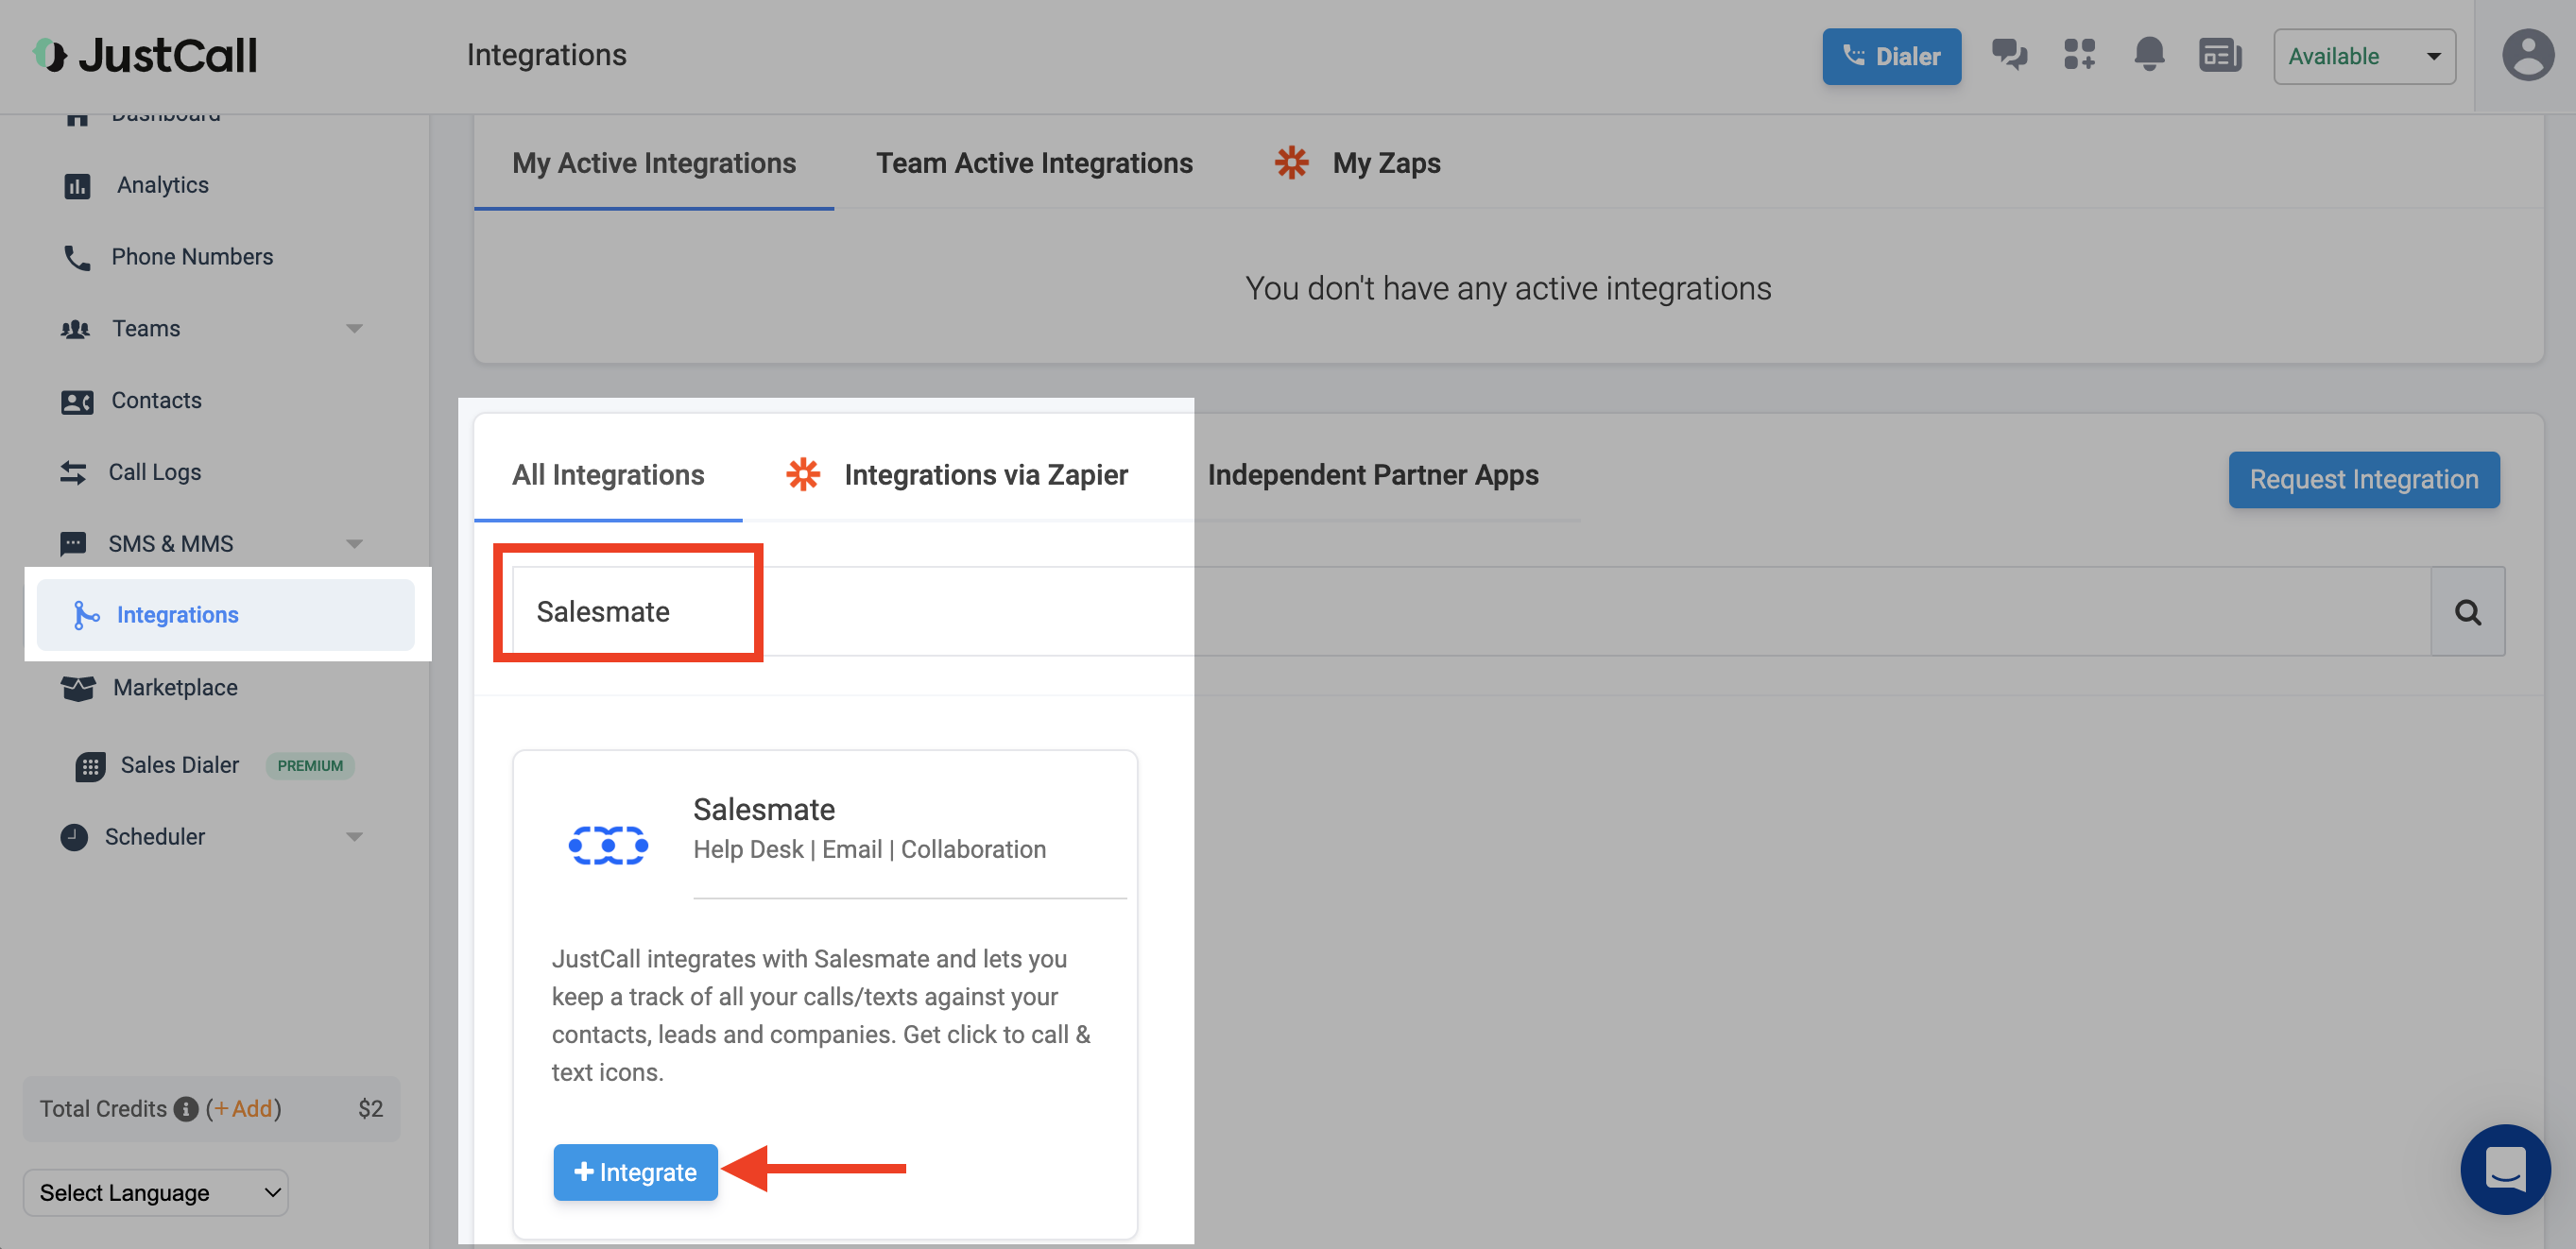
Task: Open the Independent Partner Apps tab
Action: tap(1372, 475)
